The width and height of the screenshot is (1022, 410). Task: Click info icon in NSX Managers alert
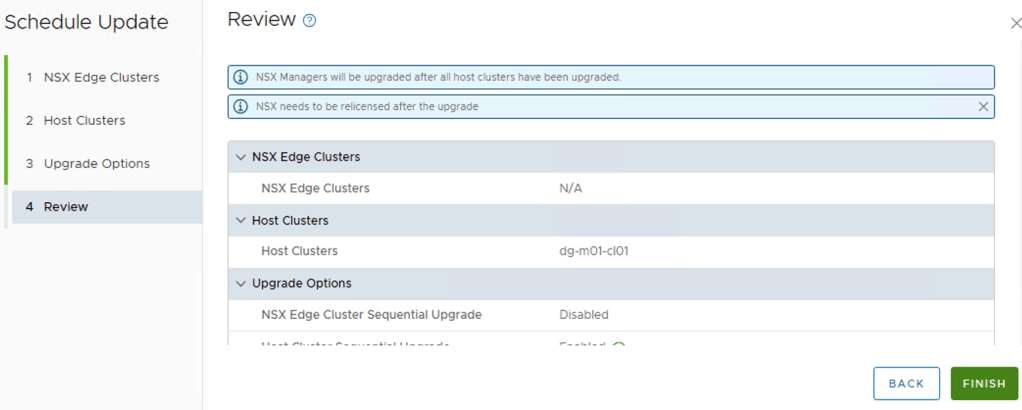(240, 77)
